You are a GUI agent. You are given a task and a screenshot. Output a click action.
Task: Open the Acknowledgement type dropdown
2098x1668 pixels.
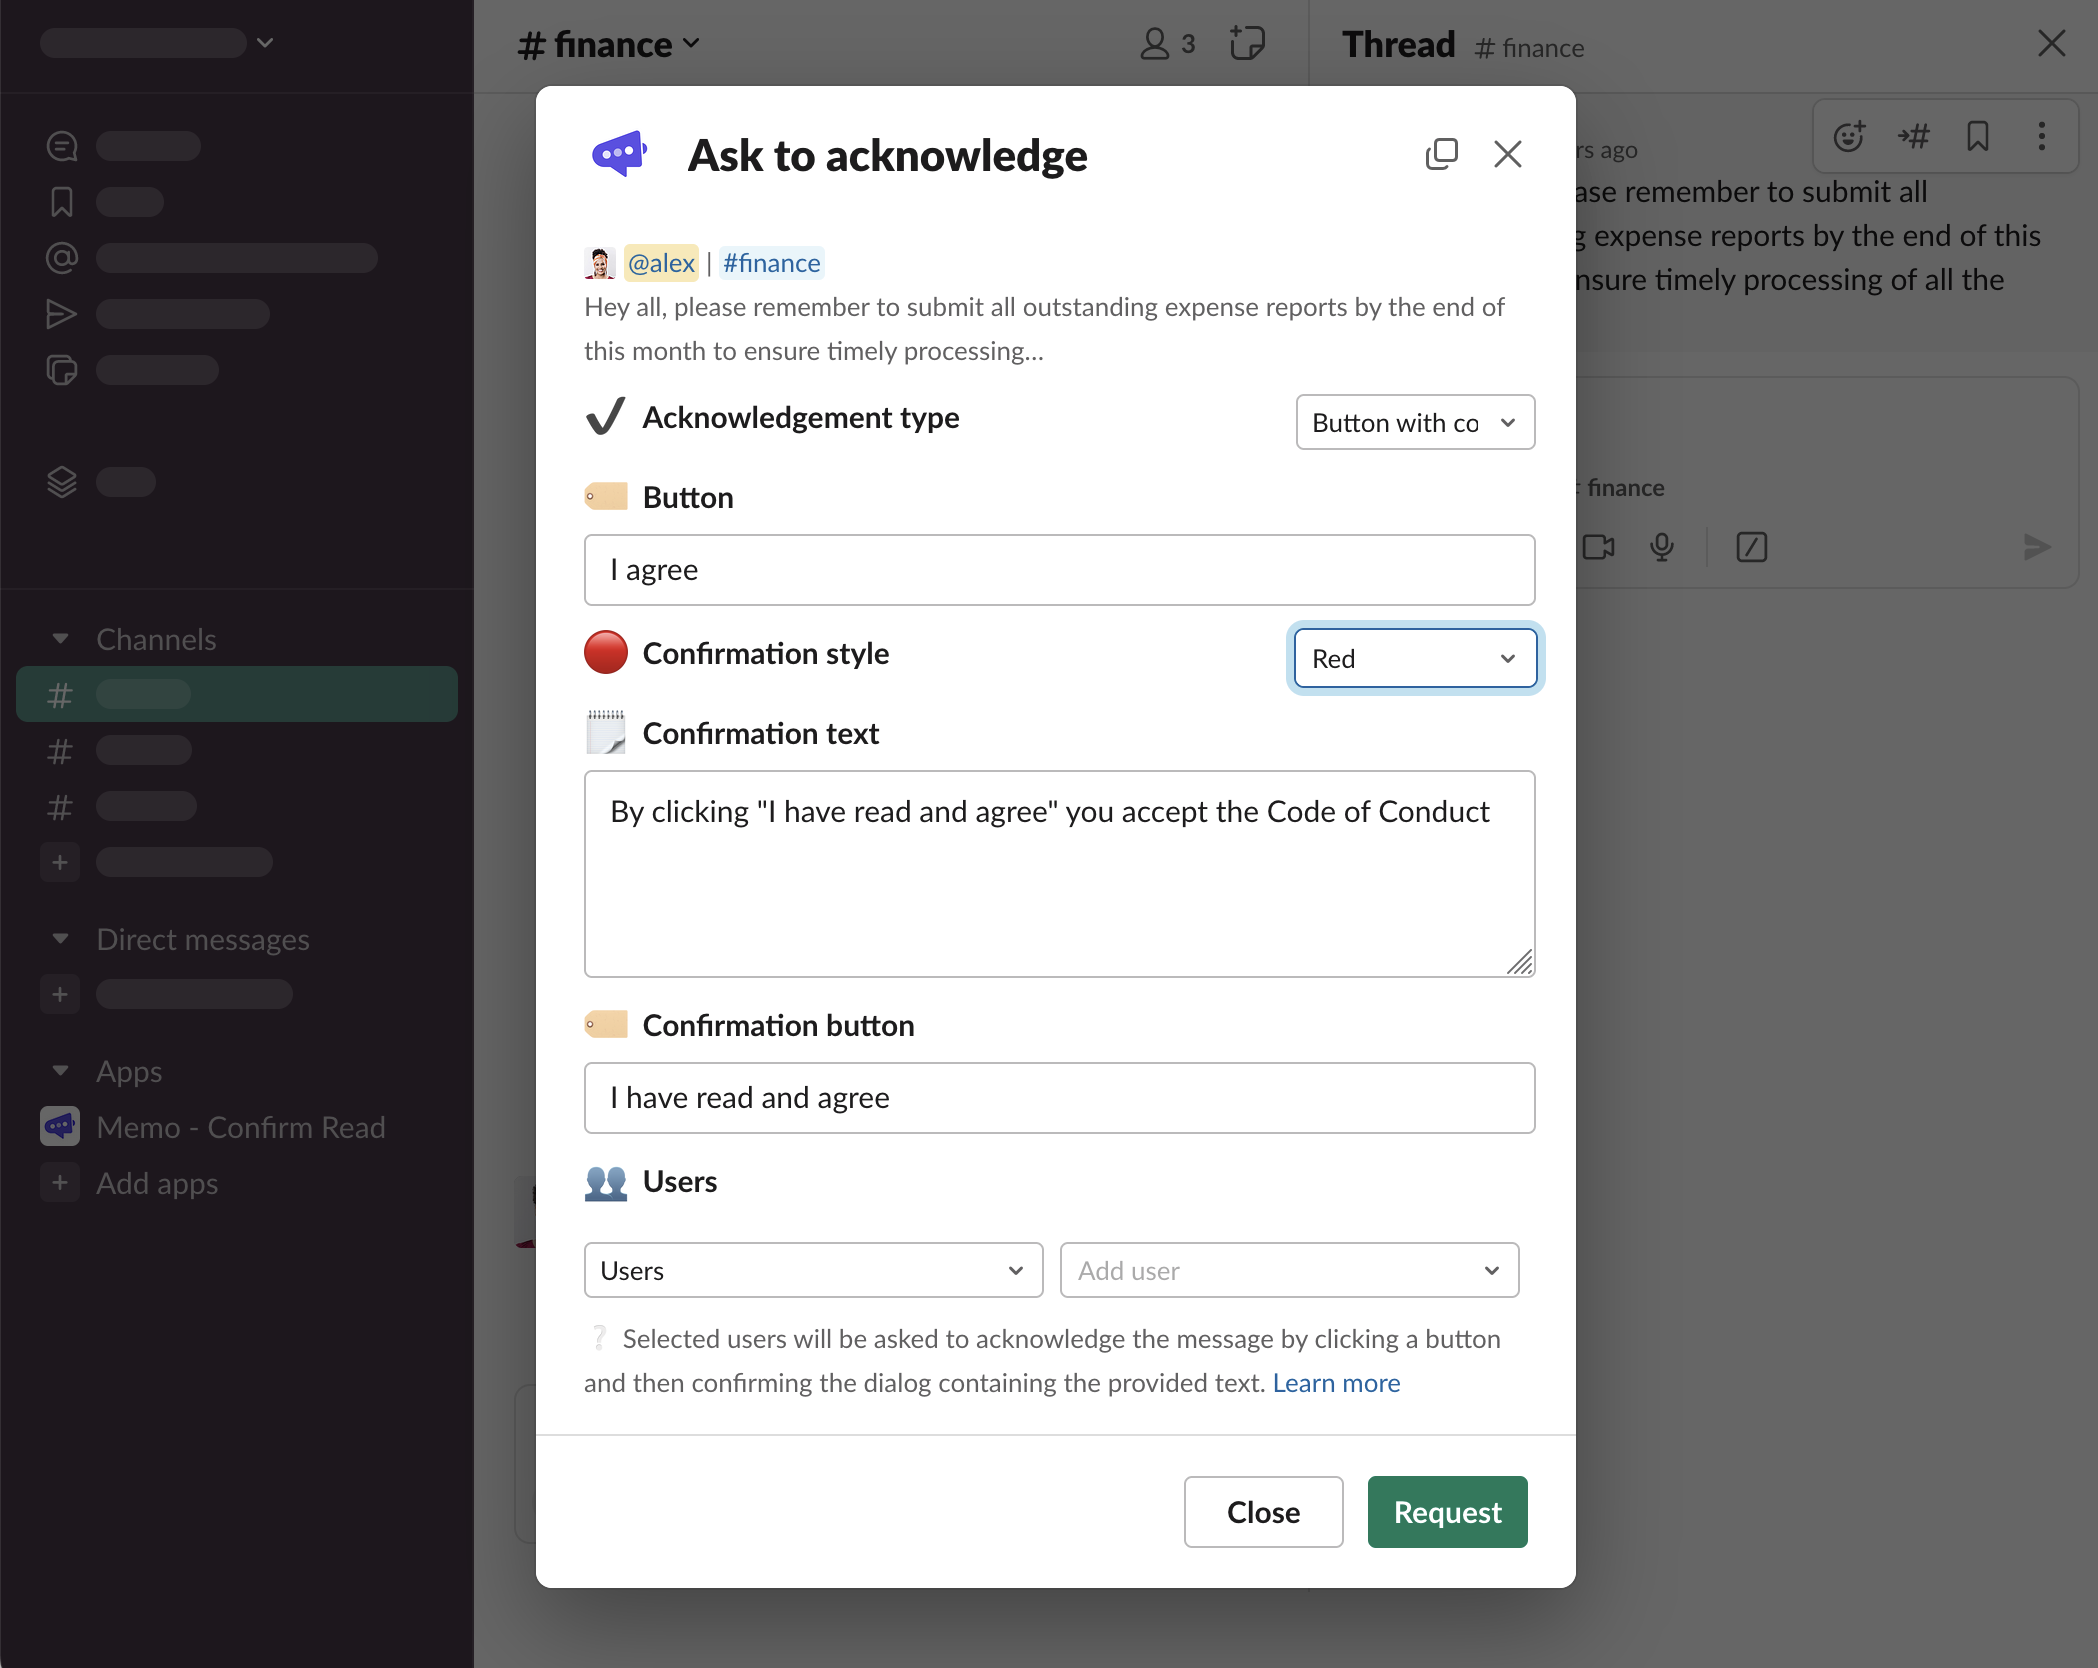click(1414, 422)
